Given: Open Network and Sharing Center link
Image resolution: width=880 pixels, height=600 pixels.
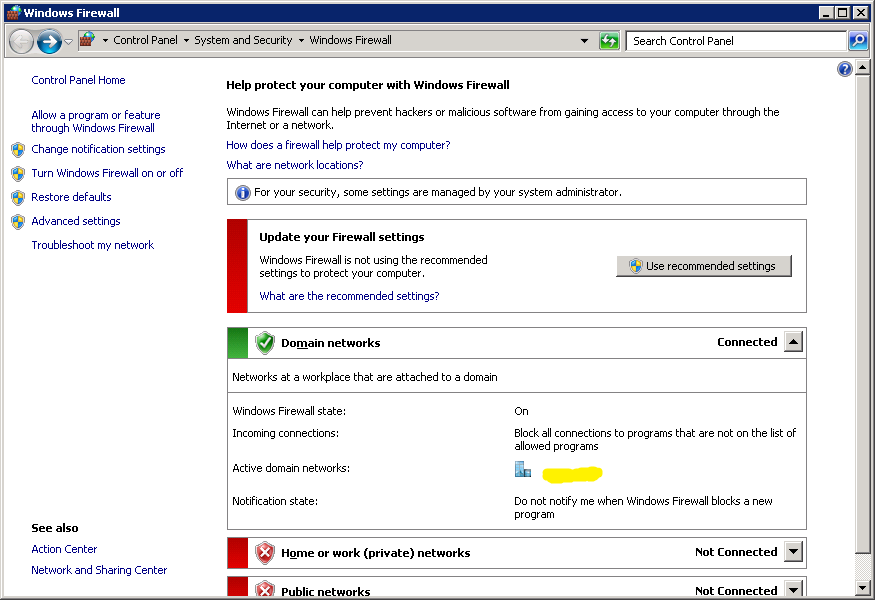Looking at the screenshot, I should coord(99,570).
